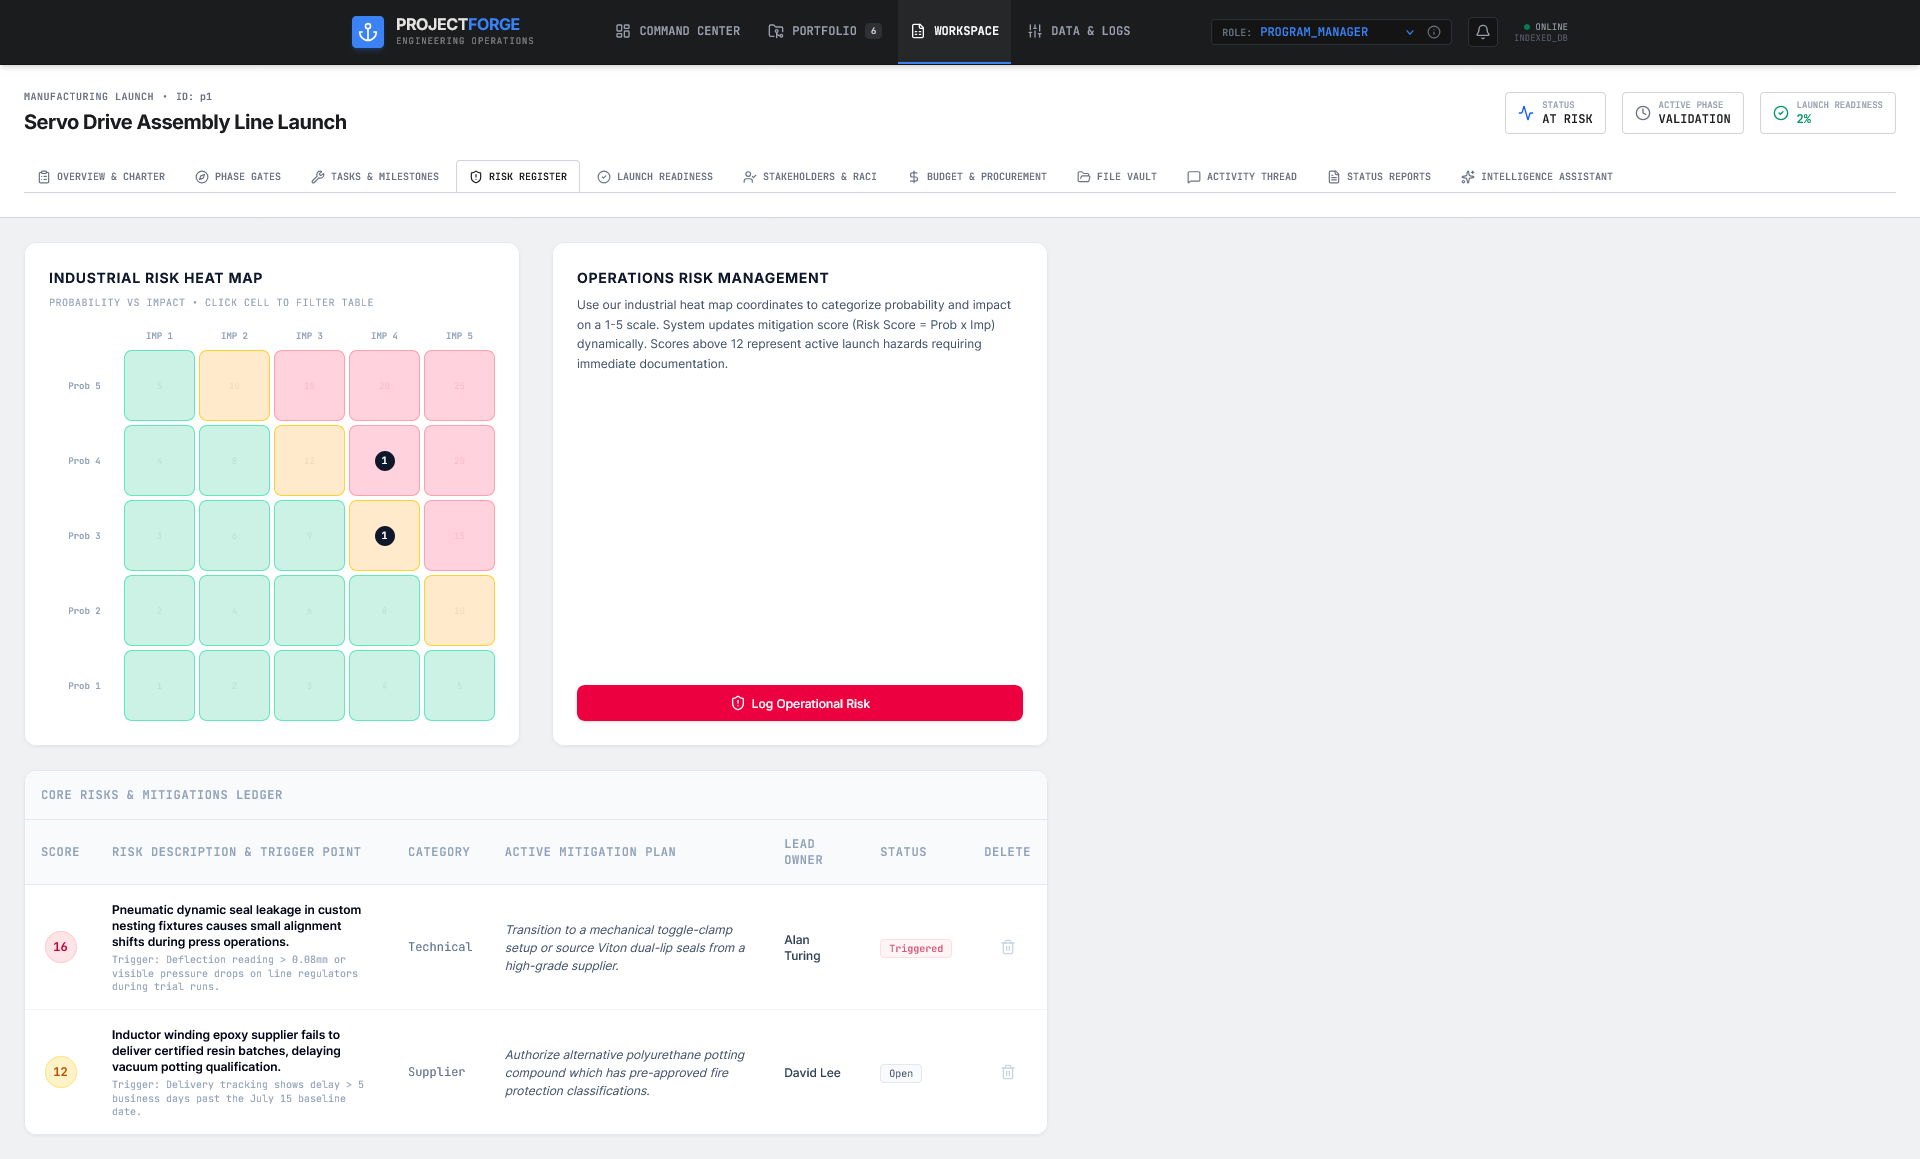Select the Risk Register tab

point(518,177)
